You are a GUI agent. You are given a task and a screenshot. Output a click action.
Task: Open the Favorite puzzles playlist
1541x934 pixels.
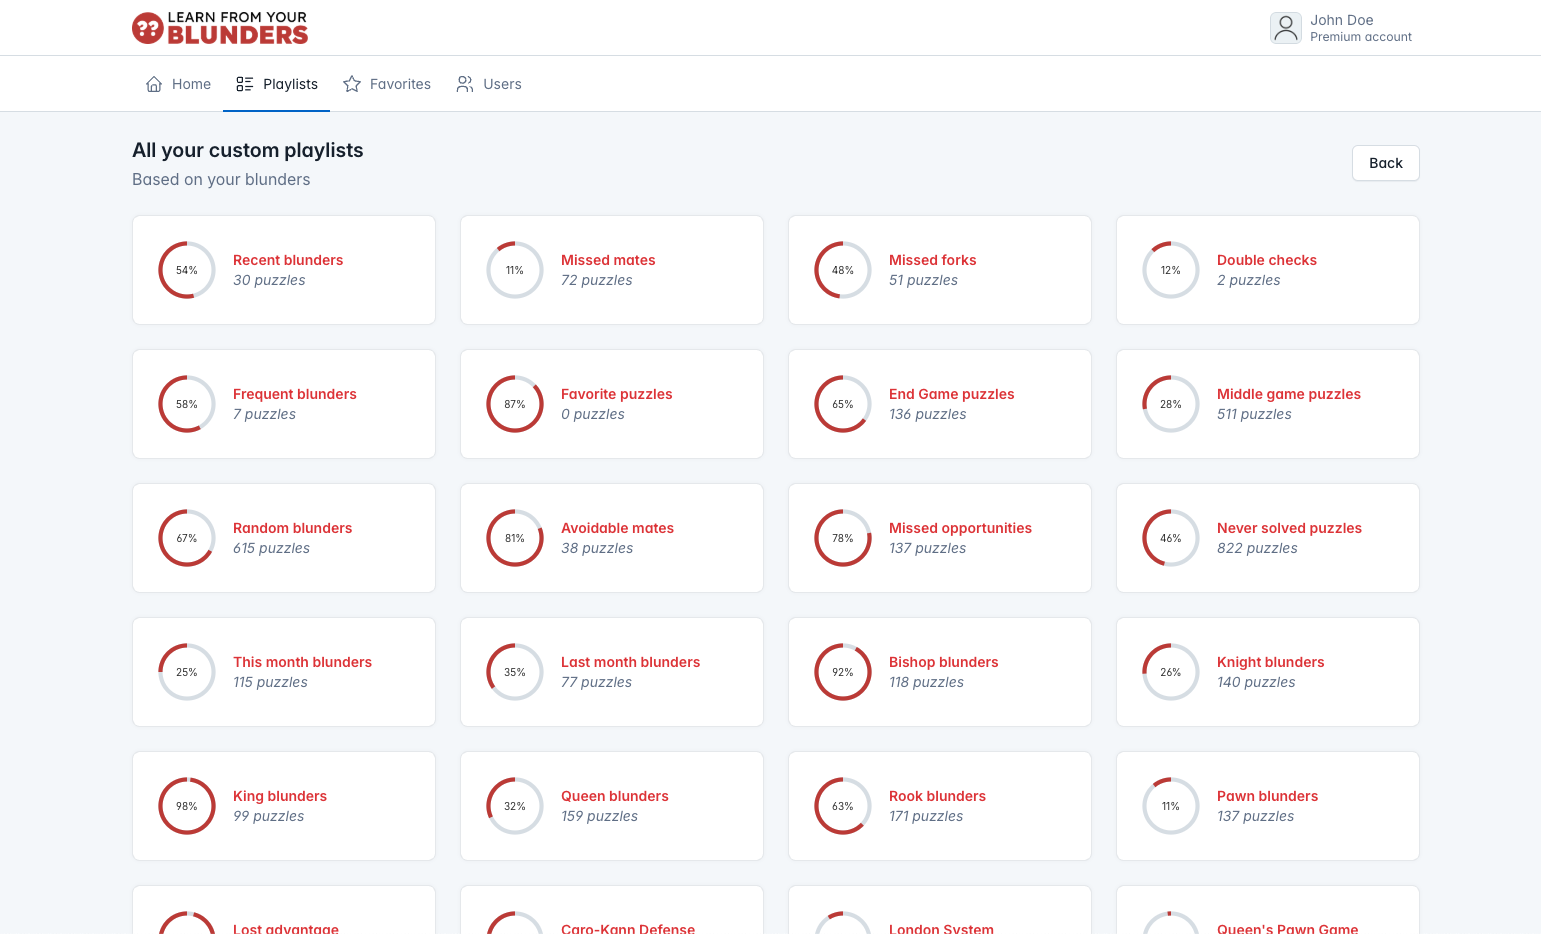(612, 404)
